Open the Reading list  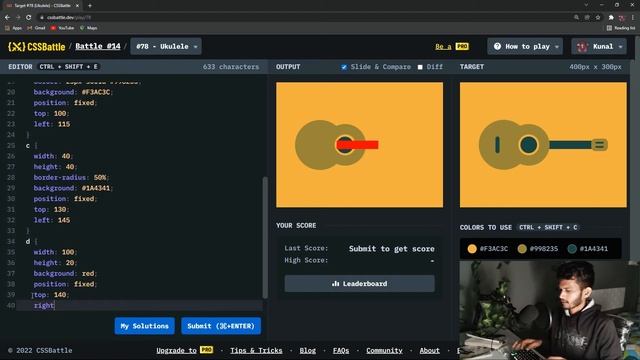coord(621,28)
